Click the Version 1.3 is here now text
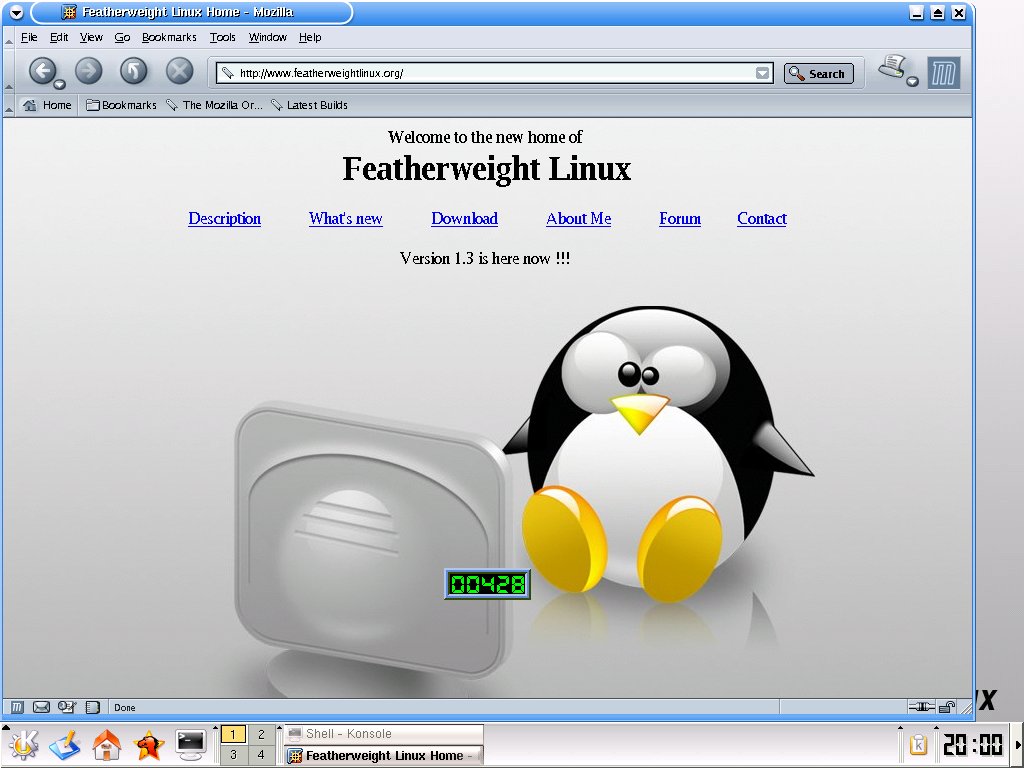The height and width of the screenshot is (768, 1024). pyautogui.click(x=485, y=259)
